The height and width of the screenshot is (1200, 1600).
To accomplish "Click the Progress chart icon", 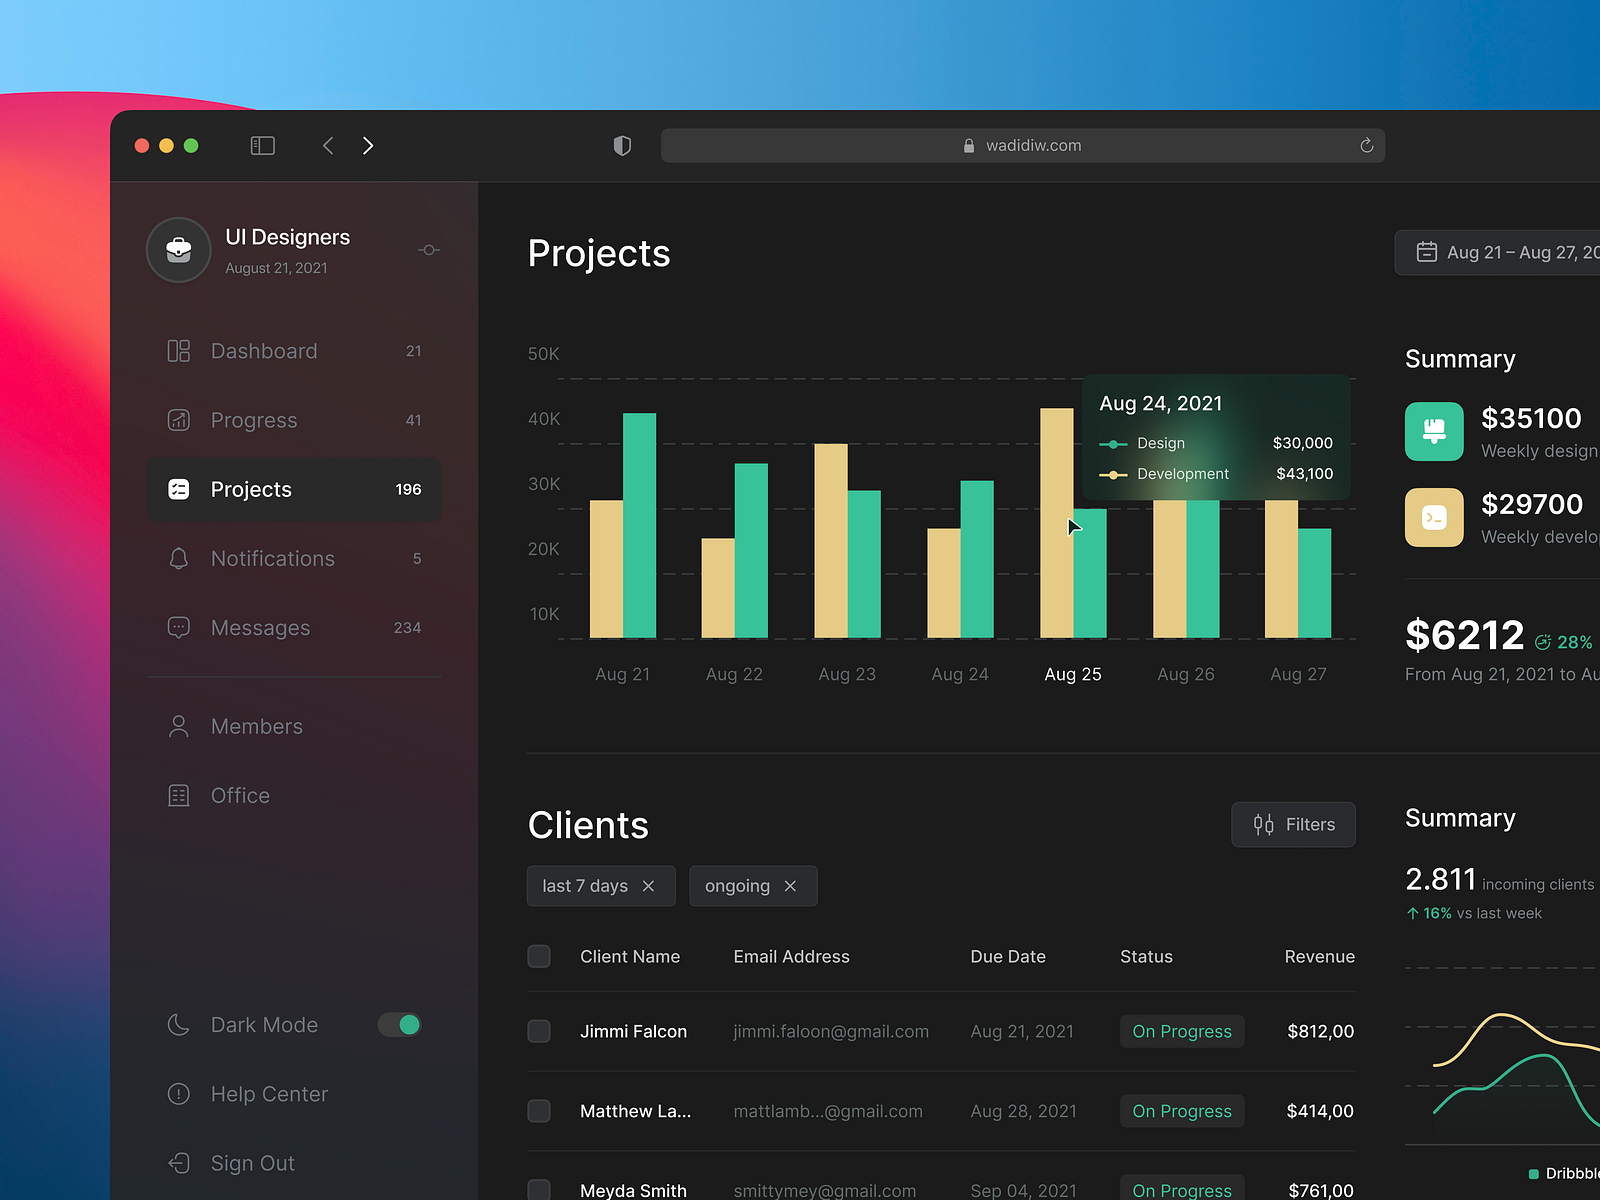I will click(179, 420).
